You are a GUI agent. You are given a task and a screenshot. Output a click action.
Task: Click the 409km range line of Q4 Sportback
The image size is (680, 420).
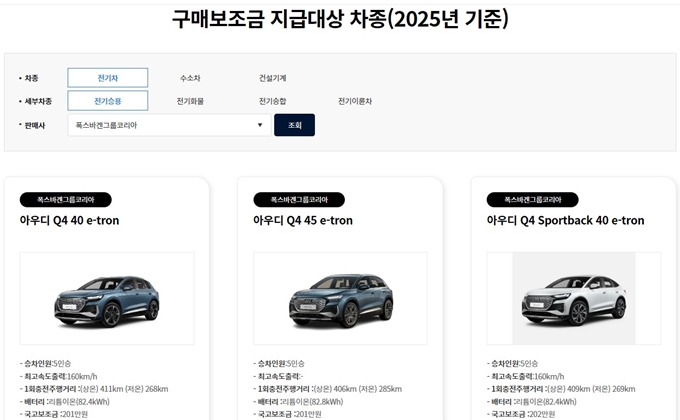tap(561, 389)
